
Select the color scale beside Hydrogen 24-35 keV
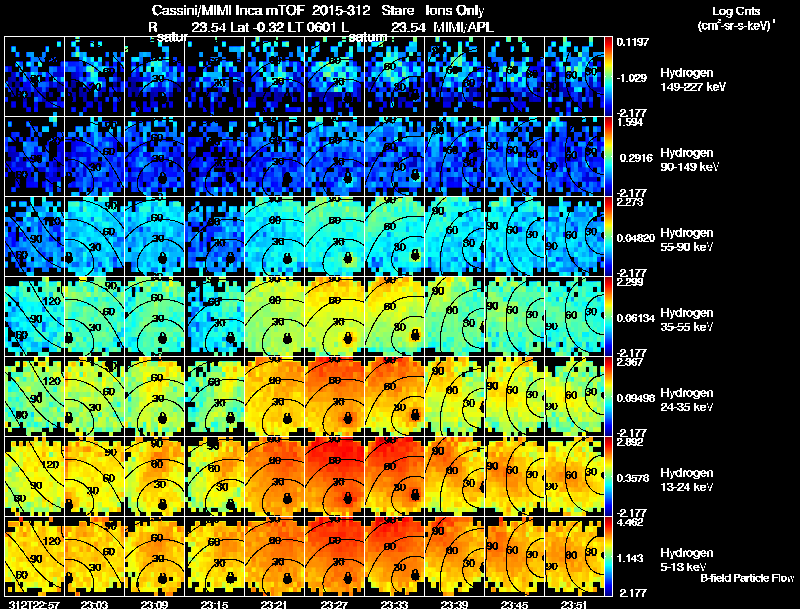point(608,396)
